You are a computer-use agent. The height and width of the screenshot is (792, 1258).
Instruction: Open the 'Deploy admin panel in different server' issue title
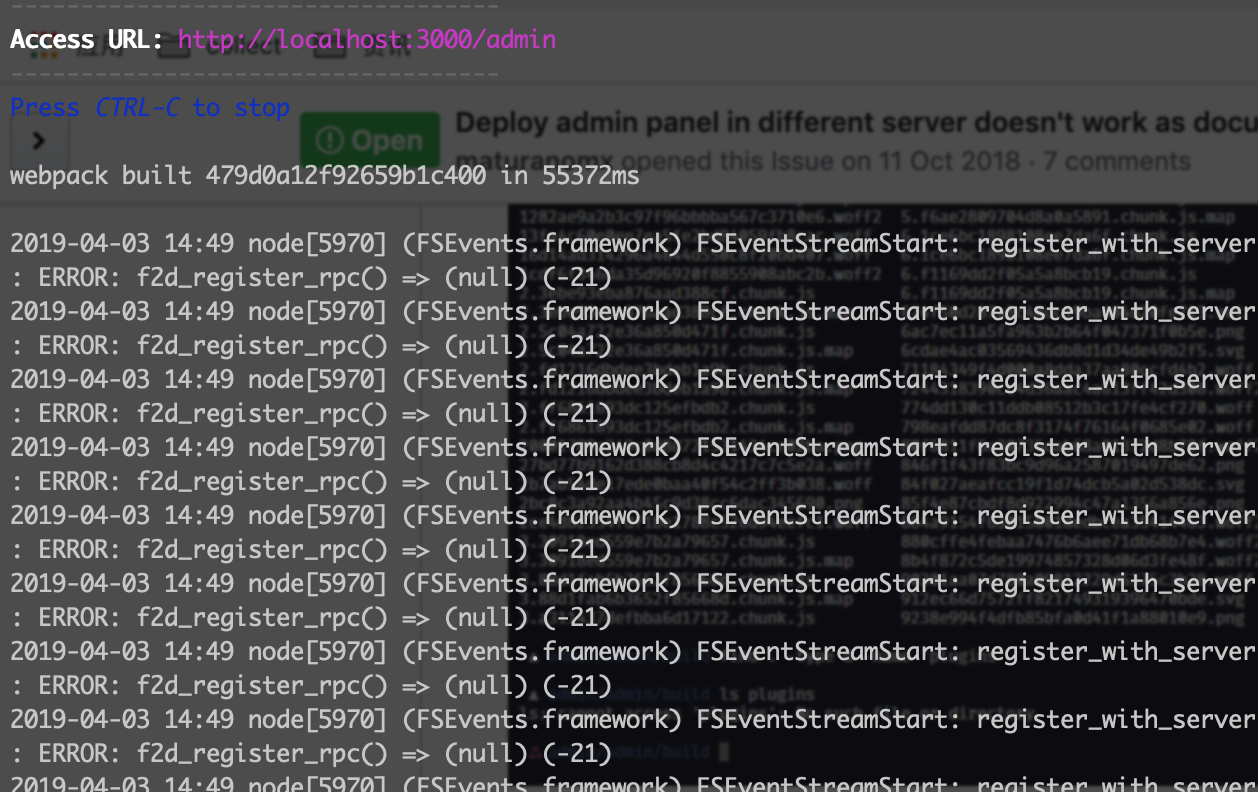coord(856,122)
